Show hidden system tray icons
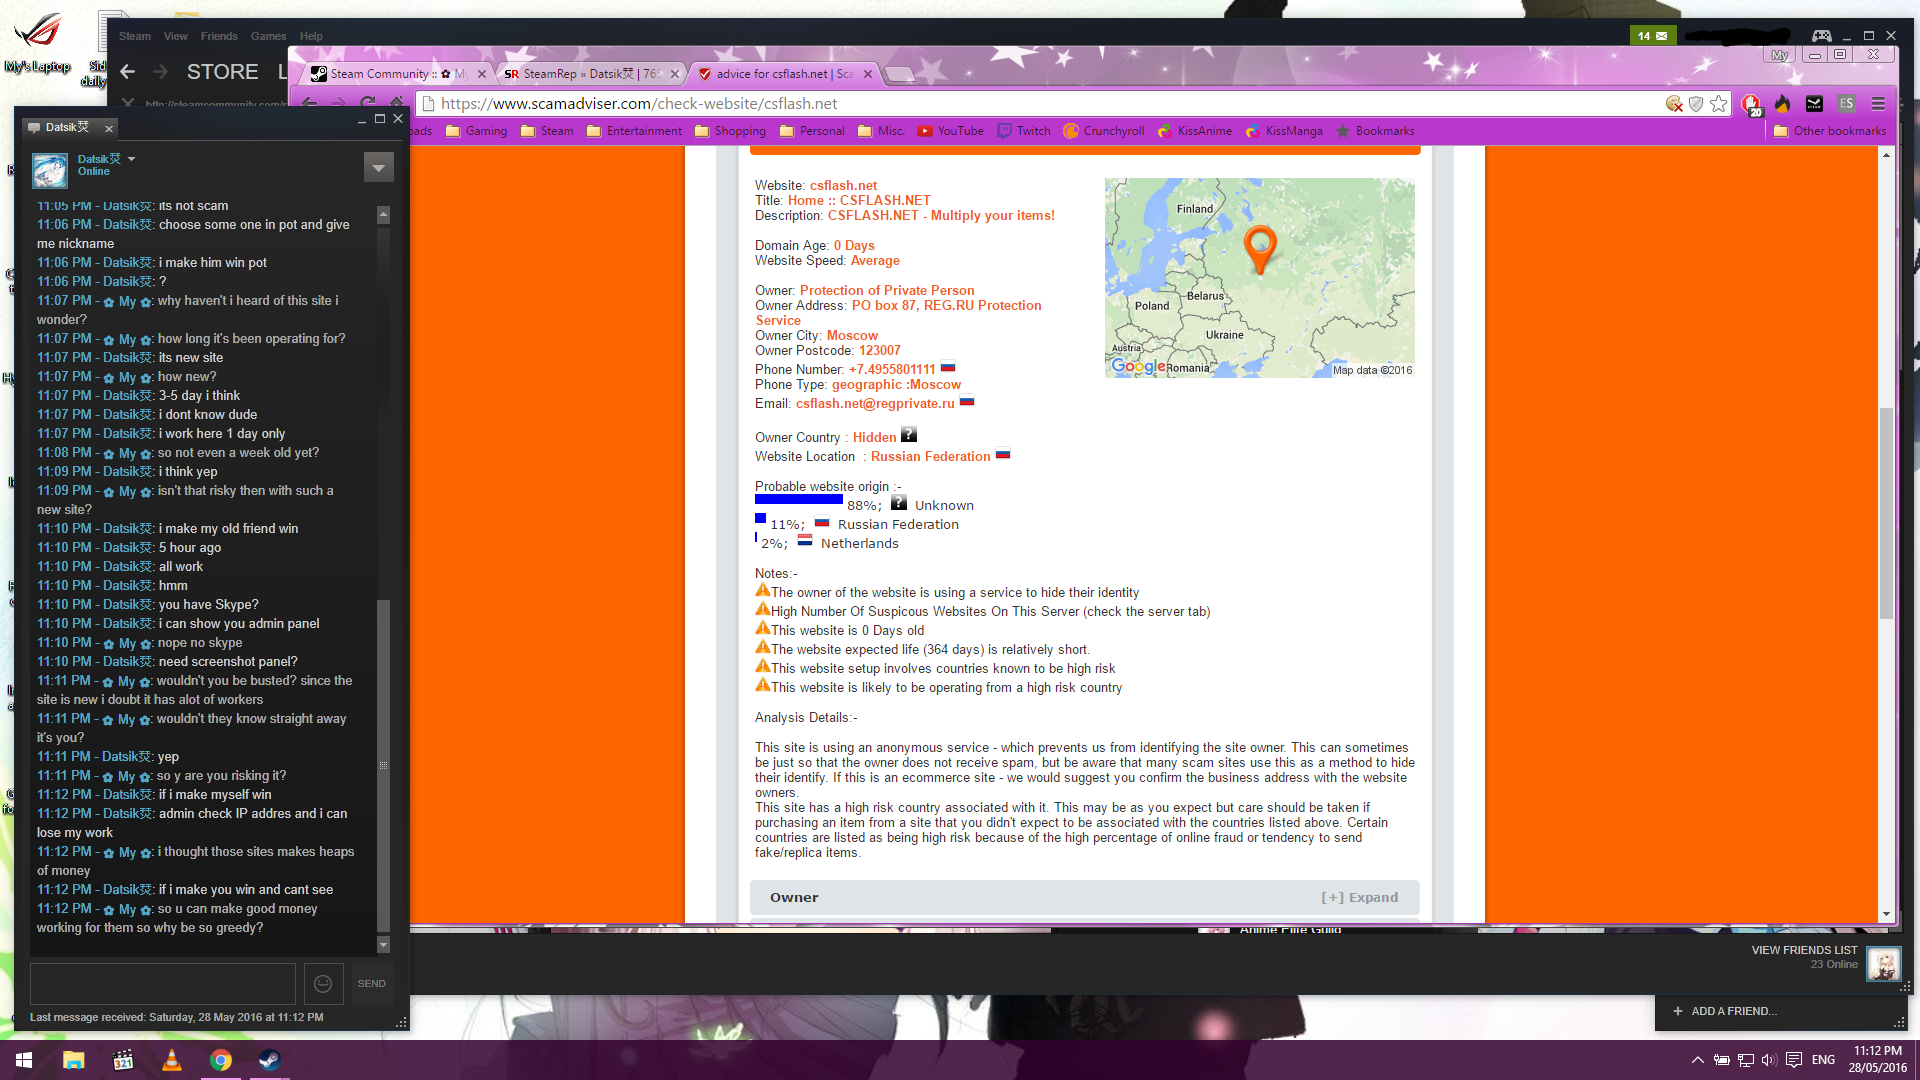 (x=1697, y=1060)
